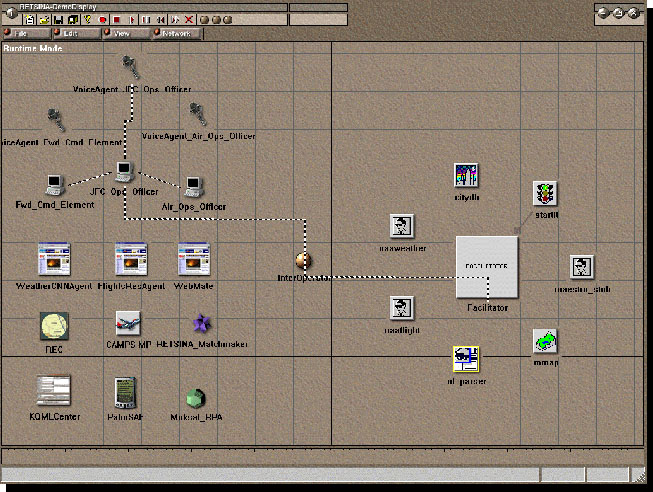Click the save floppy disk toolbar icon
This screenshot has height=492, width=653.
(x=59, y=19)
